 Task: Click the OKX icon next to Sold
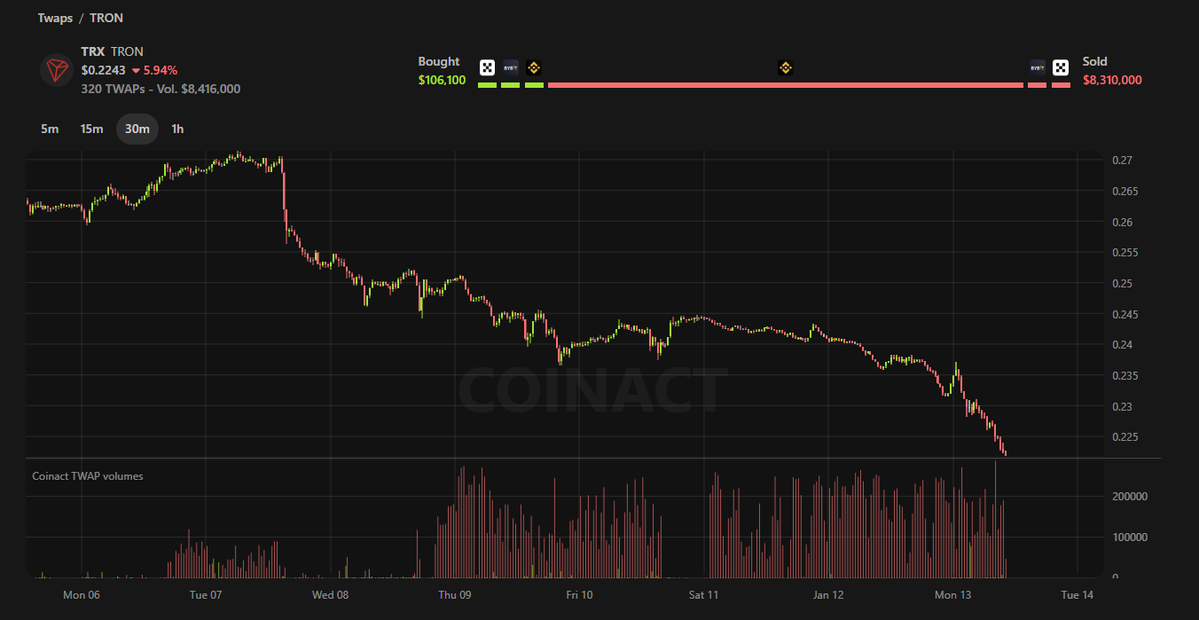(x=1061, y=68)
